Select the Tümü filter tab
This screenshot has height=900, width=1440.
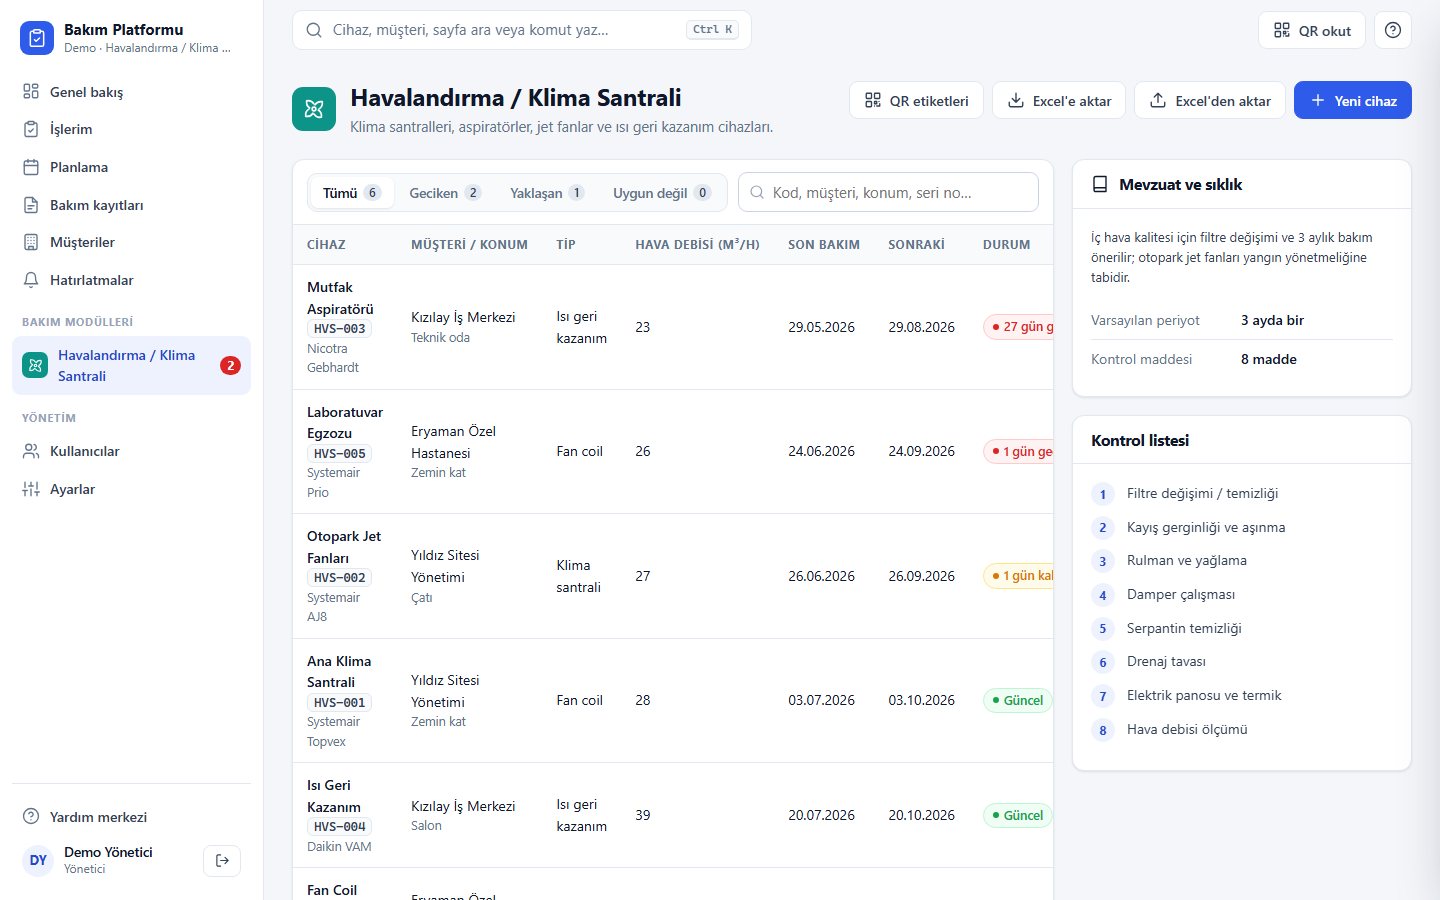coord(352,193)
